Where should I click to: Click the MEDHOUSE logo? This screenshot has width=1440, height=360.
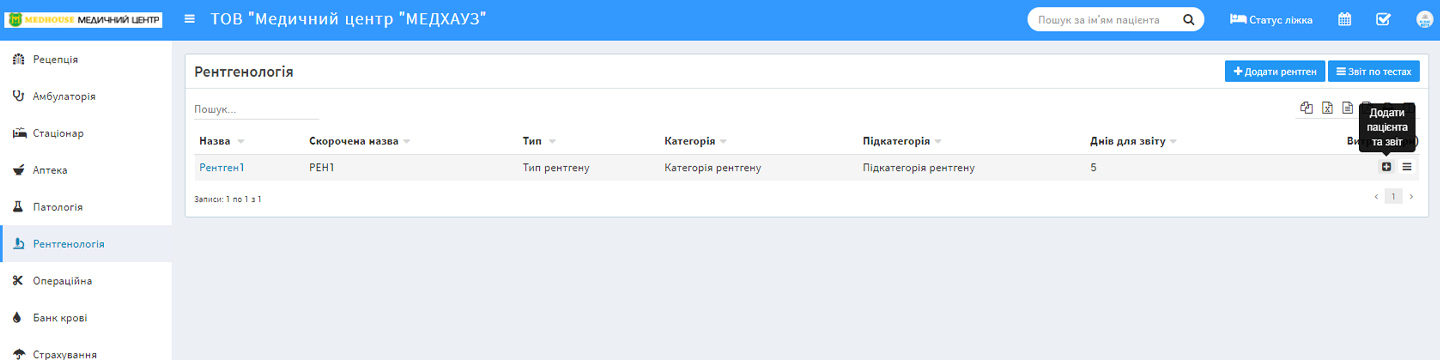pyautogui.click(x=84, y=19)
